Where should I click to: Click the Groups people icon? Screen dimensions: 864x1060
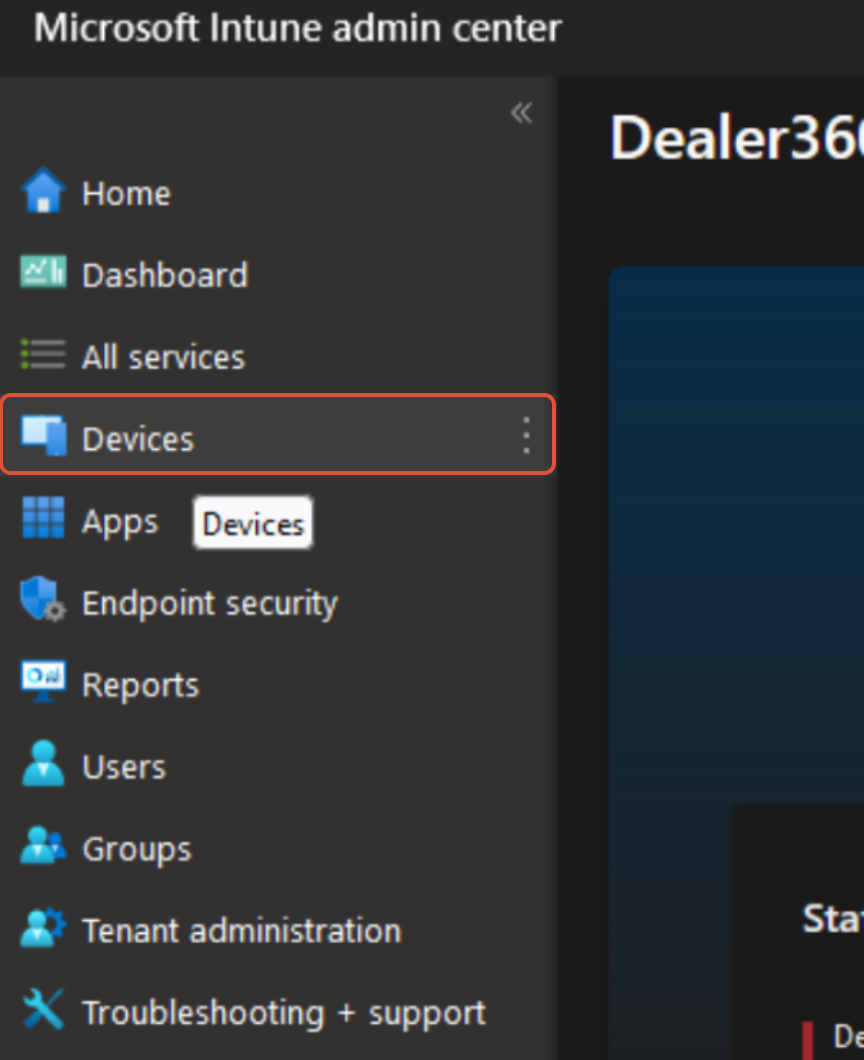click(x=43, y=845)
